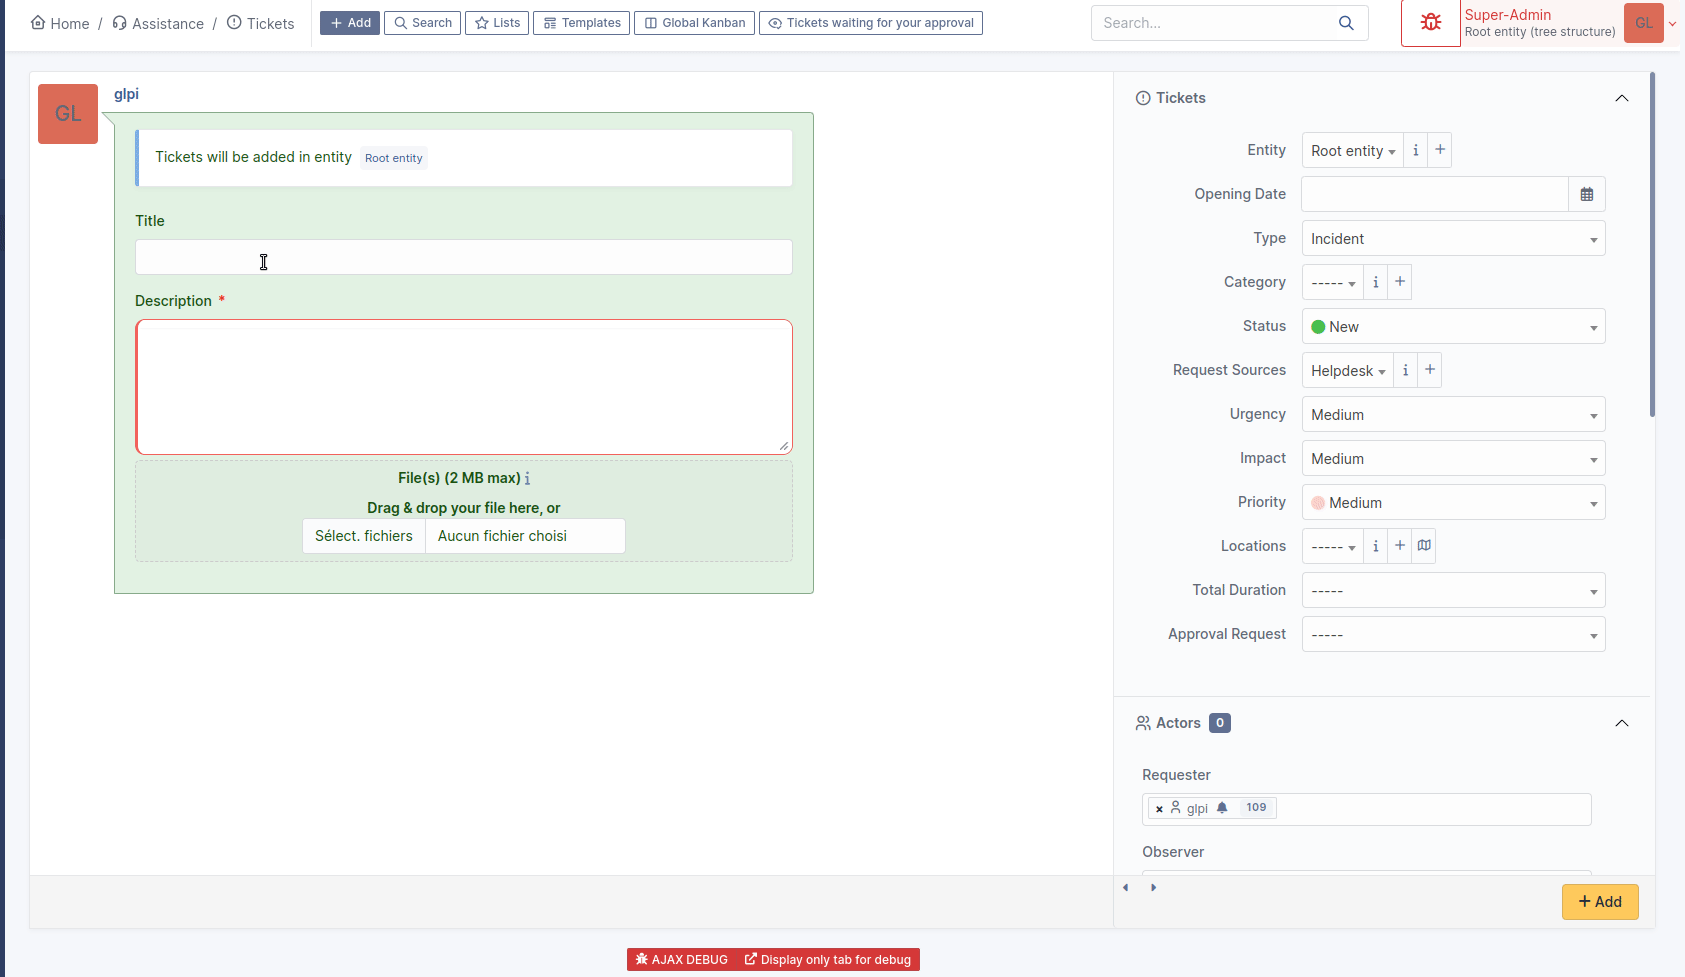The height and width of the screenshot is (977, 1685).
Task: Open the Status dropdown showing New
Action: pos(1452,326)
